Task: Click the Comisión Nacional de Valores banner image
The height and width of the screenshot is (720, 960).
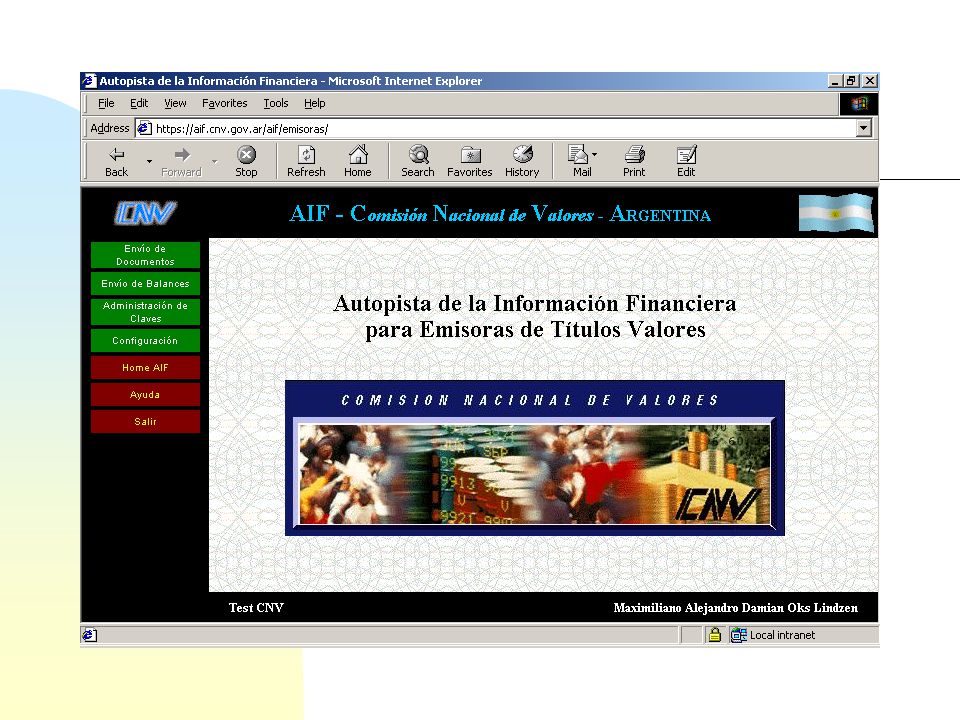Action: pyautogui.click(x=534, y=458)
